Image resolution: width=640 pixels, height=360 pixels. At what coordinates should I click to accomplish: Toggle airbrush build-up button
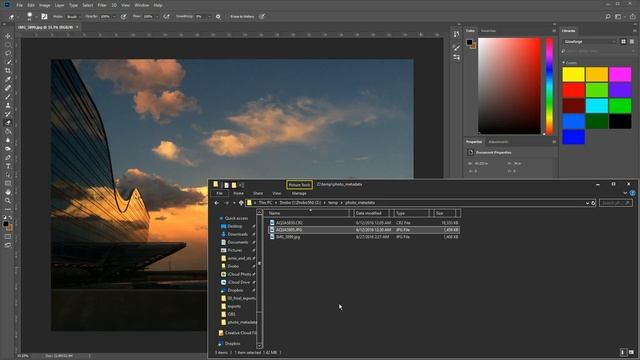[166, 16]
